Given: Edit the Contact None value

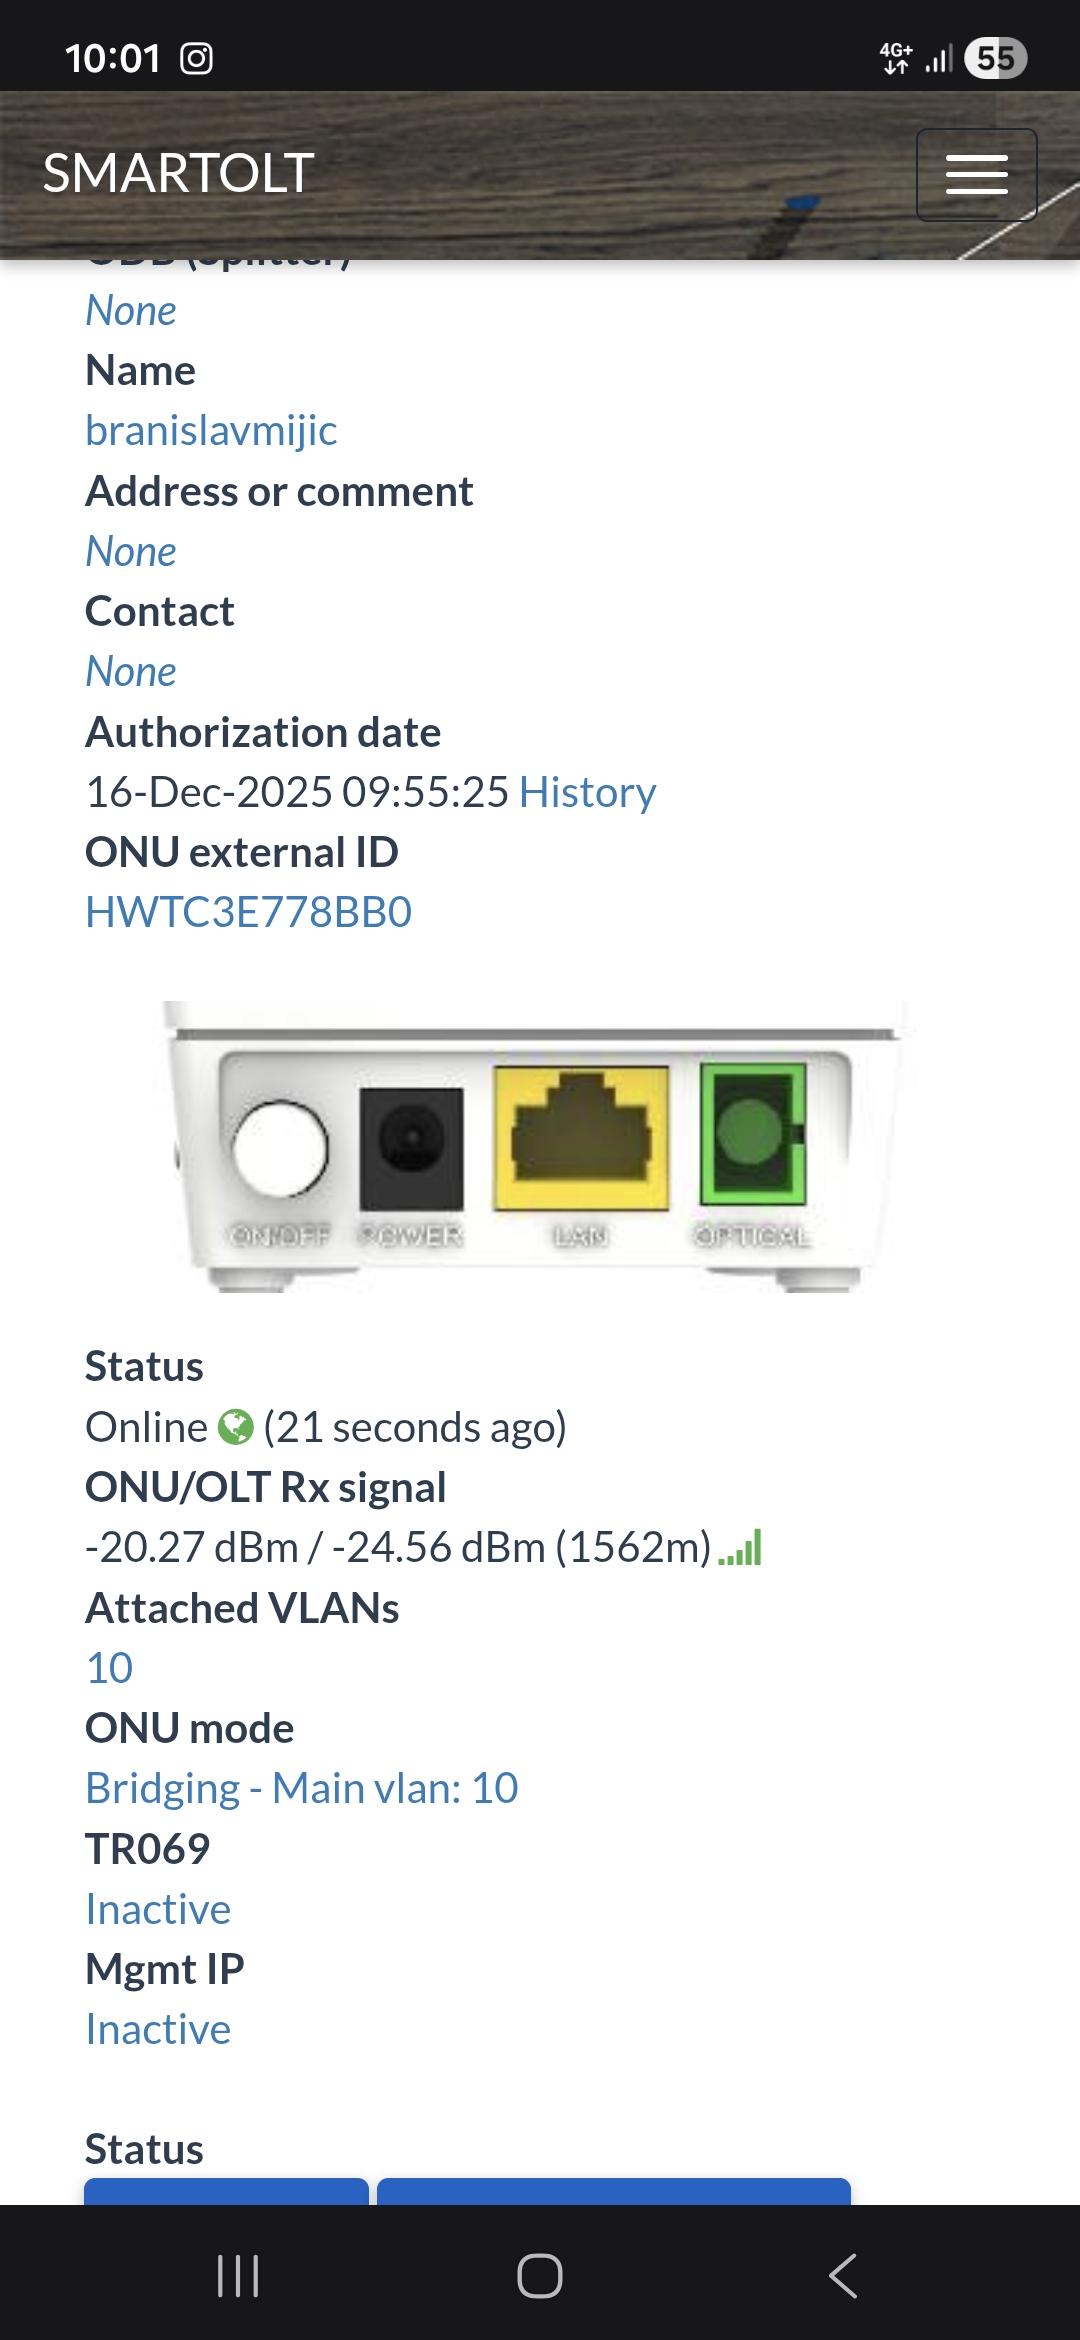Looking at the screenshot, I should point(131,671).
